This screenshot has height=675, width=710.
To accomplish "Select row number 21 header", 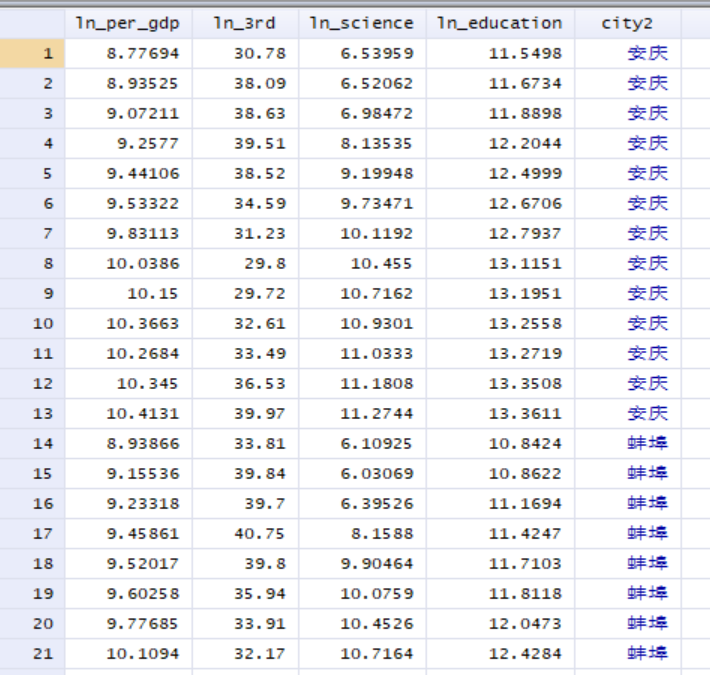I will click(32, 653).
